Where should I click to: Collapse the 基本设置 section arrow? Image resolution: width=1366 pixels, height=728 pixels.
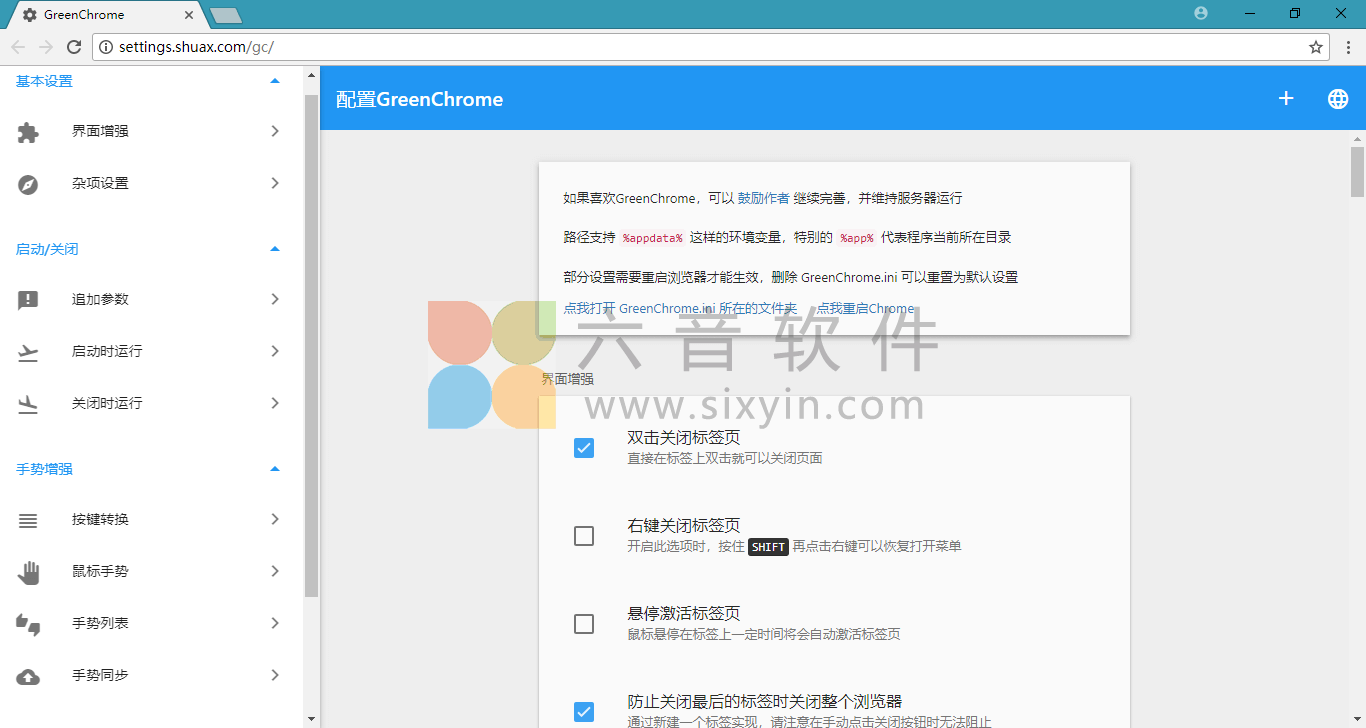(x=275, y=81)
